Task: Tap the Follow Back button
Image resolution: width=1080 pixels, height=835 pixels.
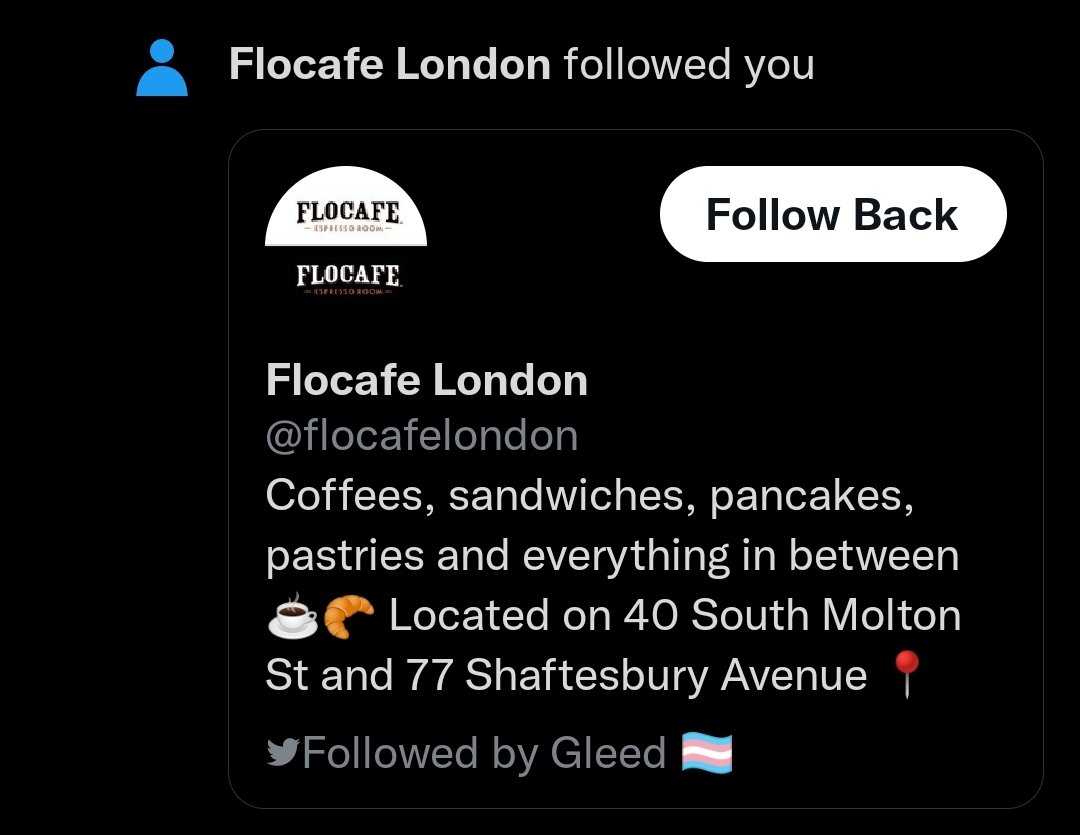Action: pyautogui.click(x=832, y=214)
